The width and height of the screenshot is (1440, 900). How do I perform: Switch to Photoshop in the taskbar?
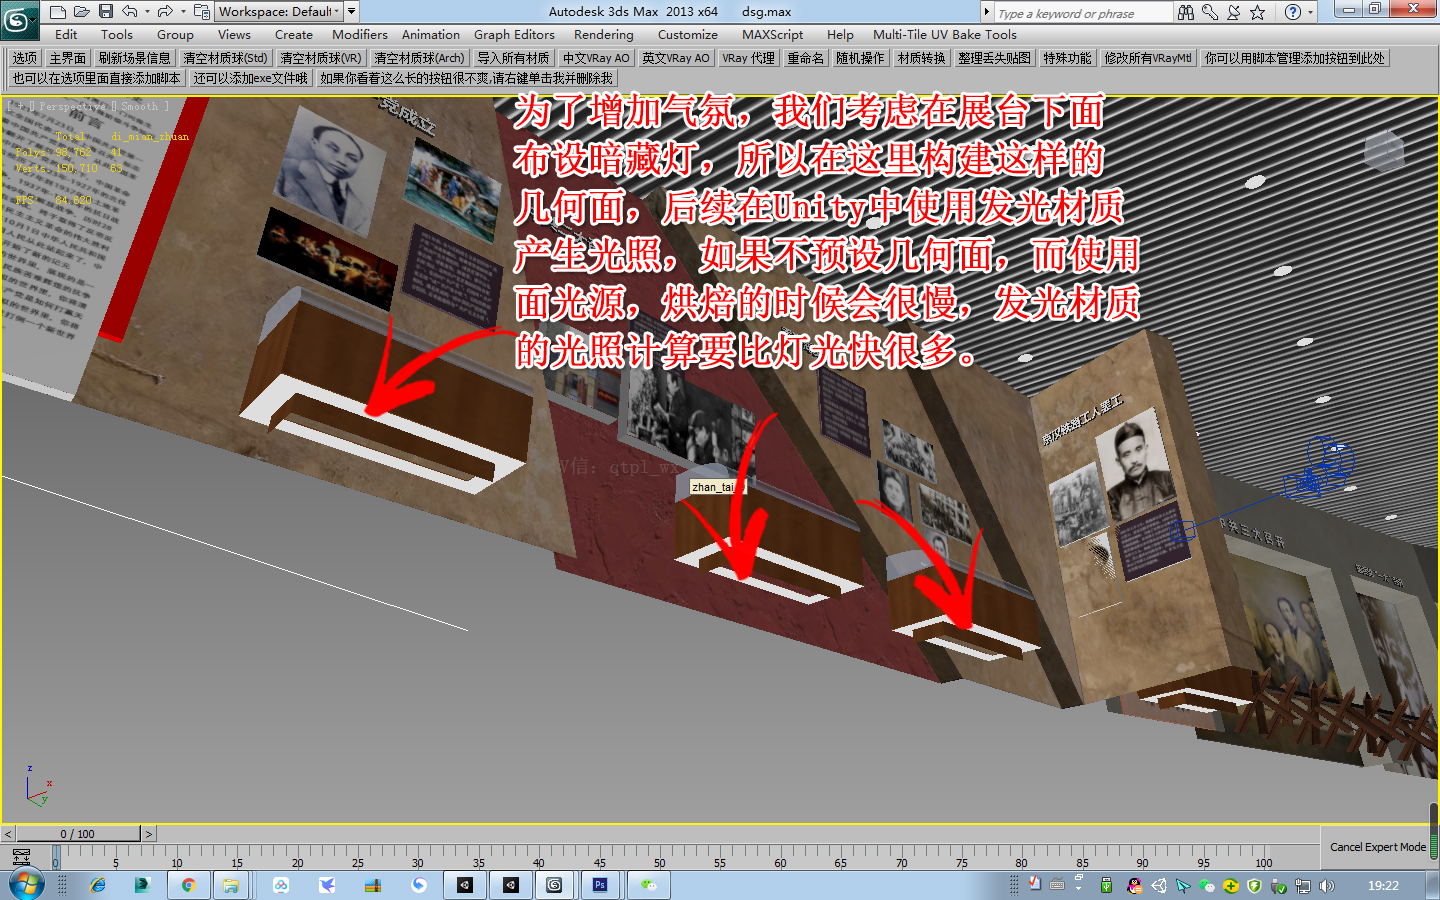pos(600,885)
